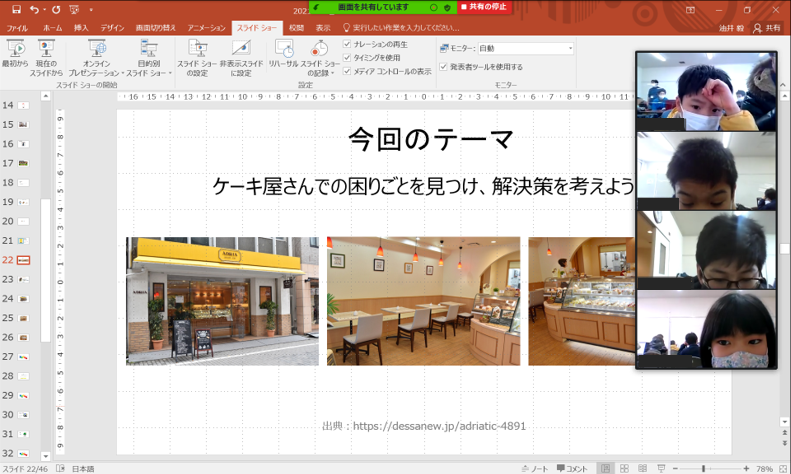Switch to Normal view icon in status bar
This screenshot has width=791, height=474.
[x=605, y=468]
